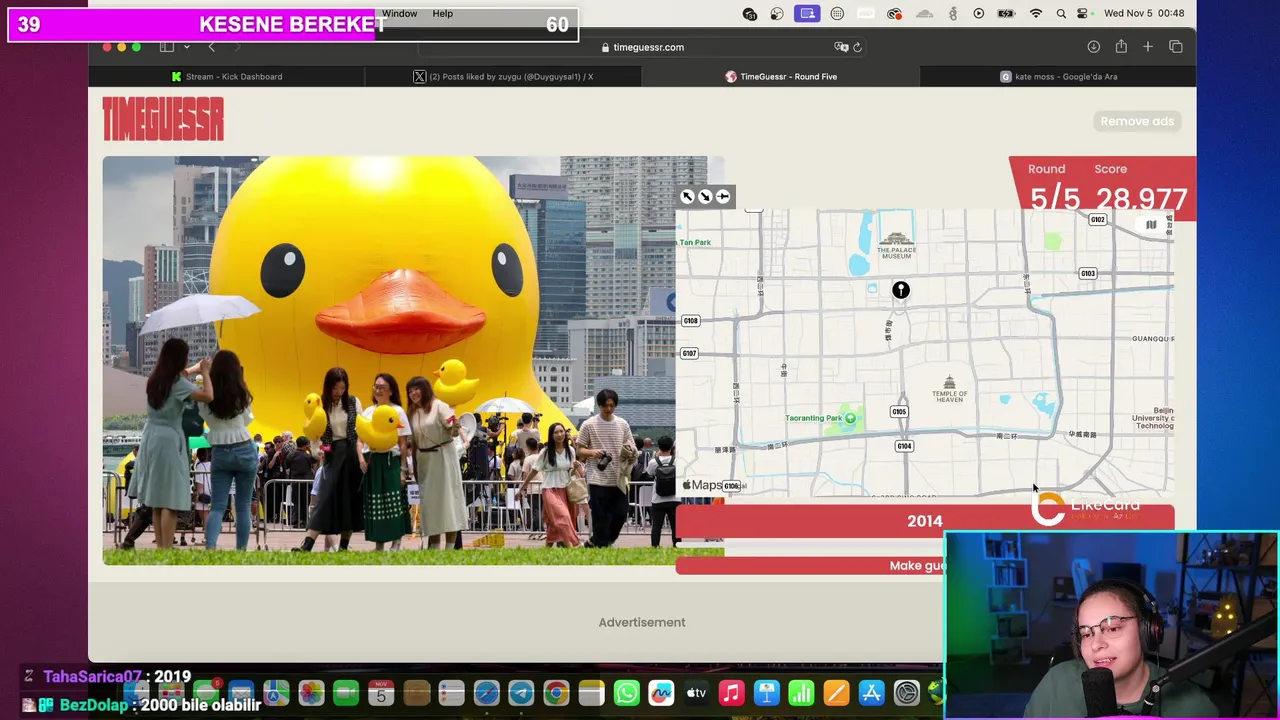Select the TimeGuessr - Round Five tab
The height and width of the screenshot is (720, 1280).
coord(781,76)
